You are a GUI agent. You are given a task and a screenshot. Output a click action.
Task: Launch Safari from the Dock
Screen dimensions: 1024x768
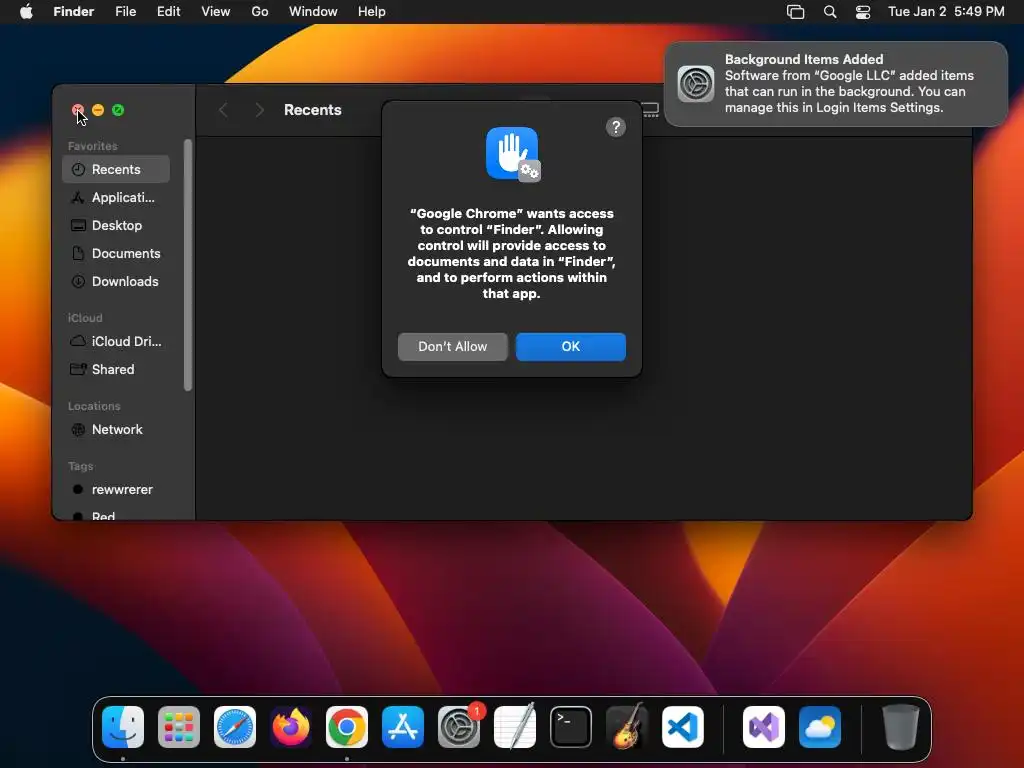(x=235, y=727)
